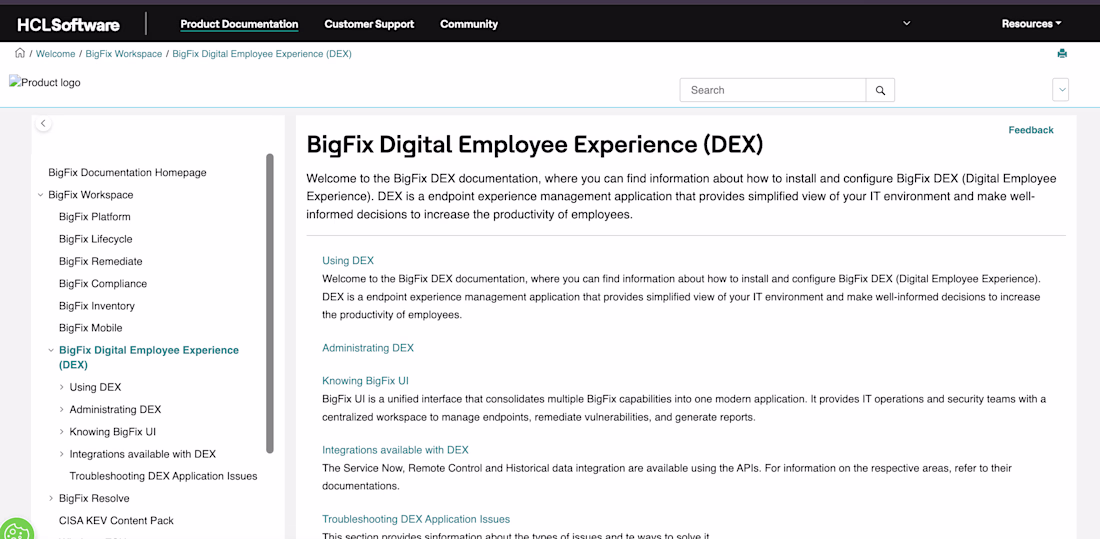Open Community menu item
This screenshot has width=1100, height=539.
pos(469,24)
